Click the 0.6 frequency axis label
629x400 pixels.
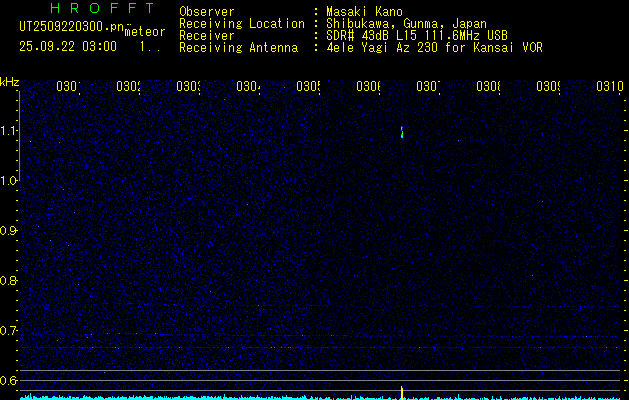point(8,380)
